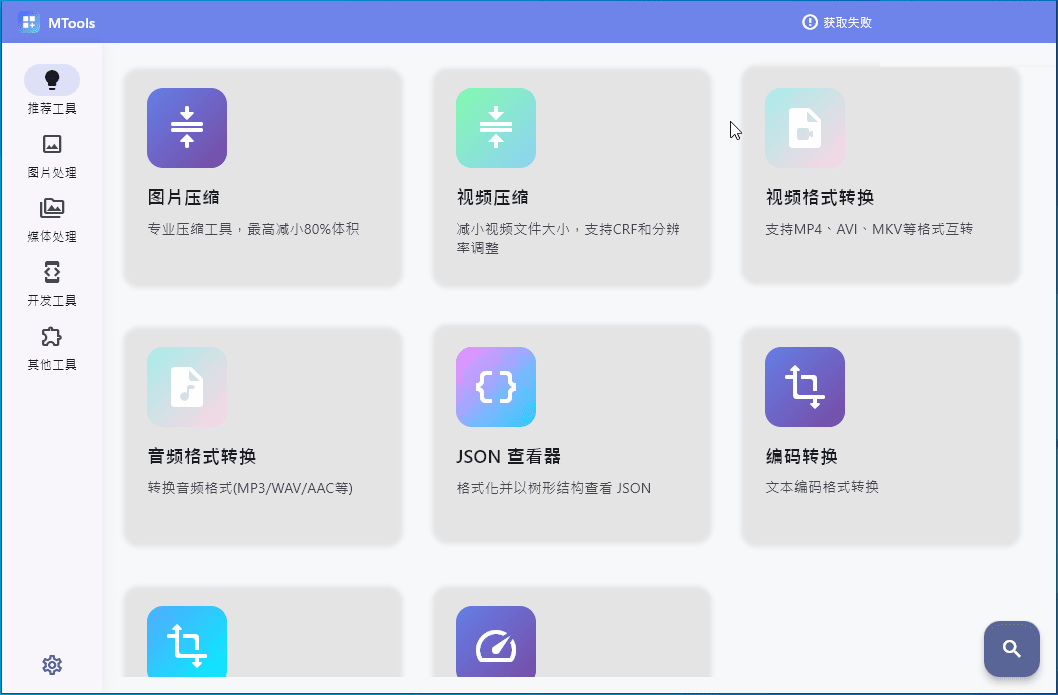Click the 编码转换 purple crop-rotate icon
The image size is (1058, 695).
(x=805, y=387)
